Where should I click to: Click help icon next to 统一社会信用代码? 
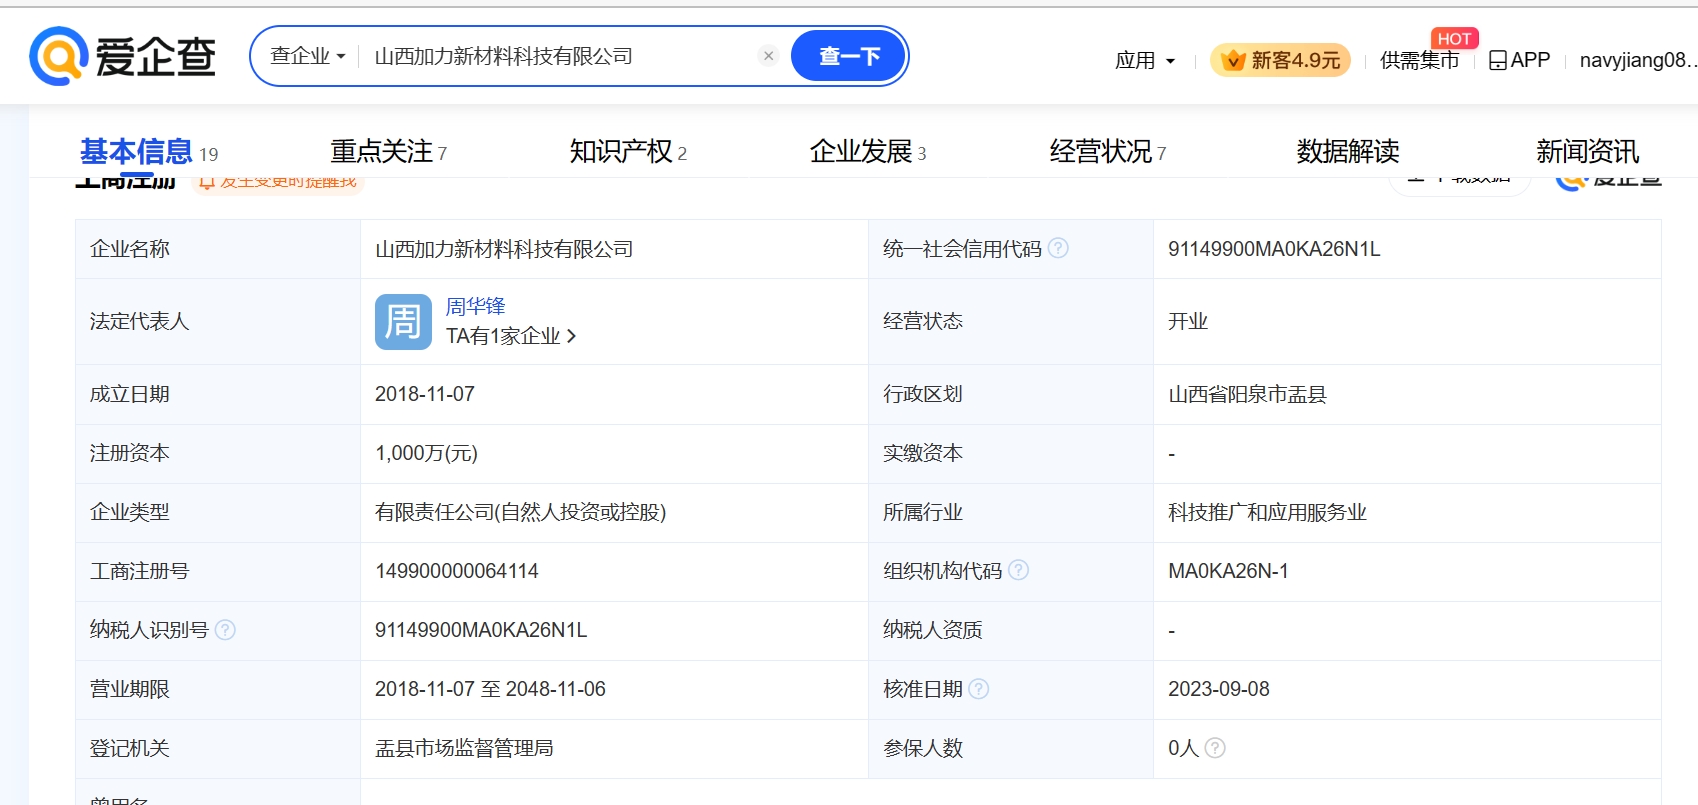coord(1058,248)
